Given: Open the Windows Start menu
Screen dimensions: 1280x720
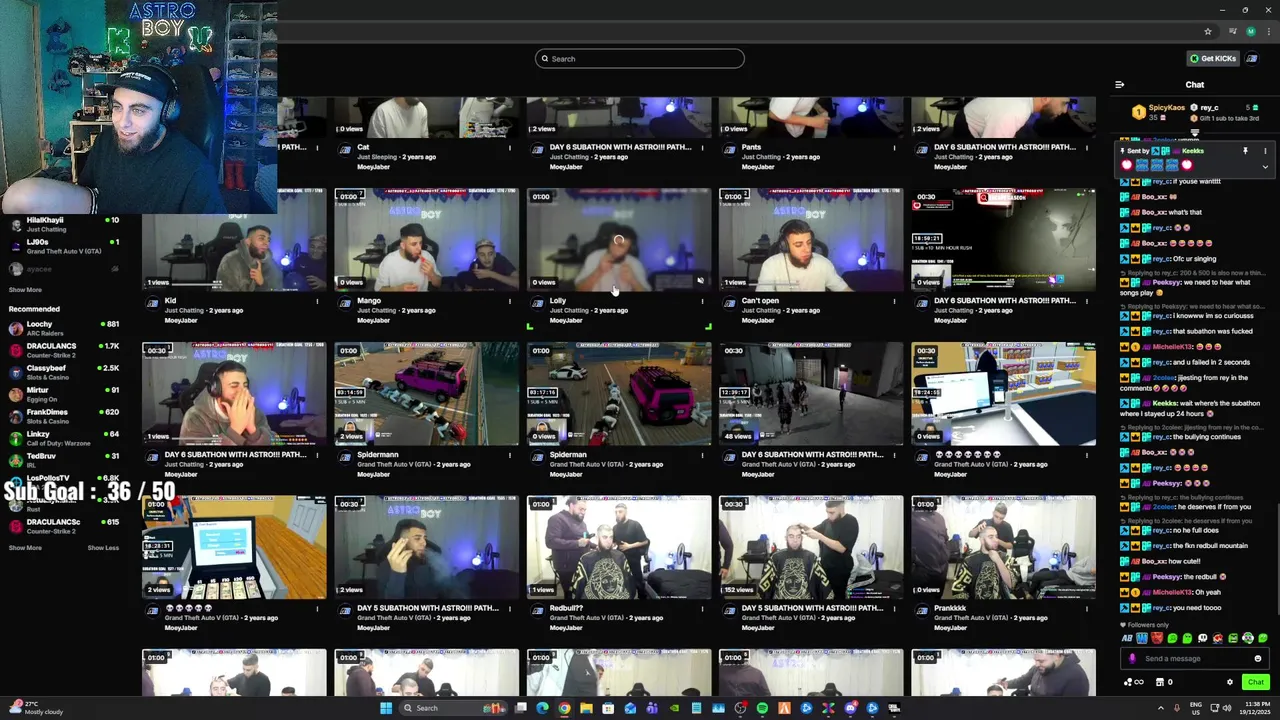Looking at the screenshot, I should [x=385, y=708].
